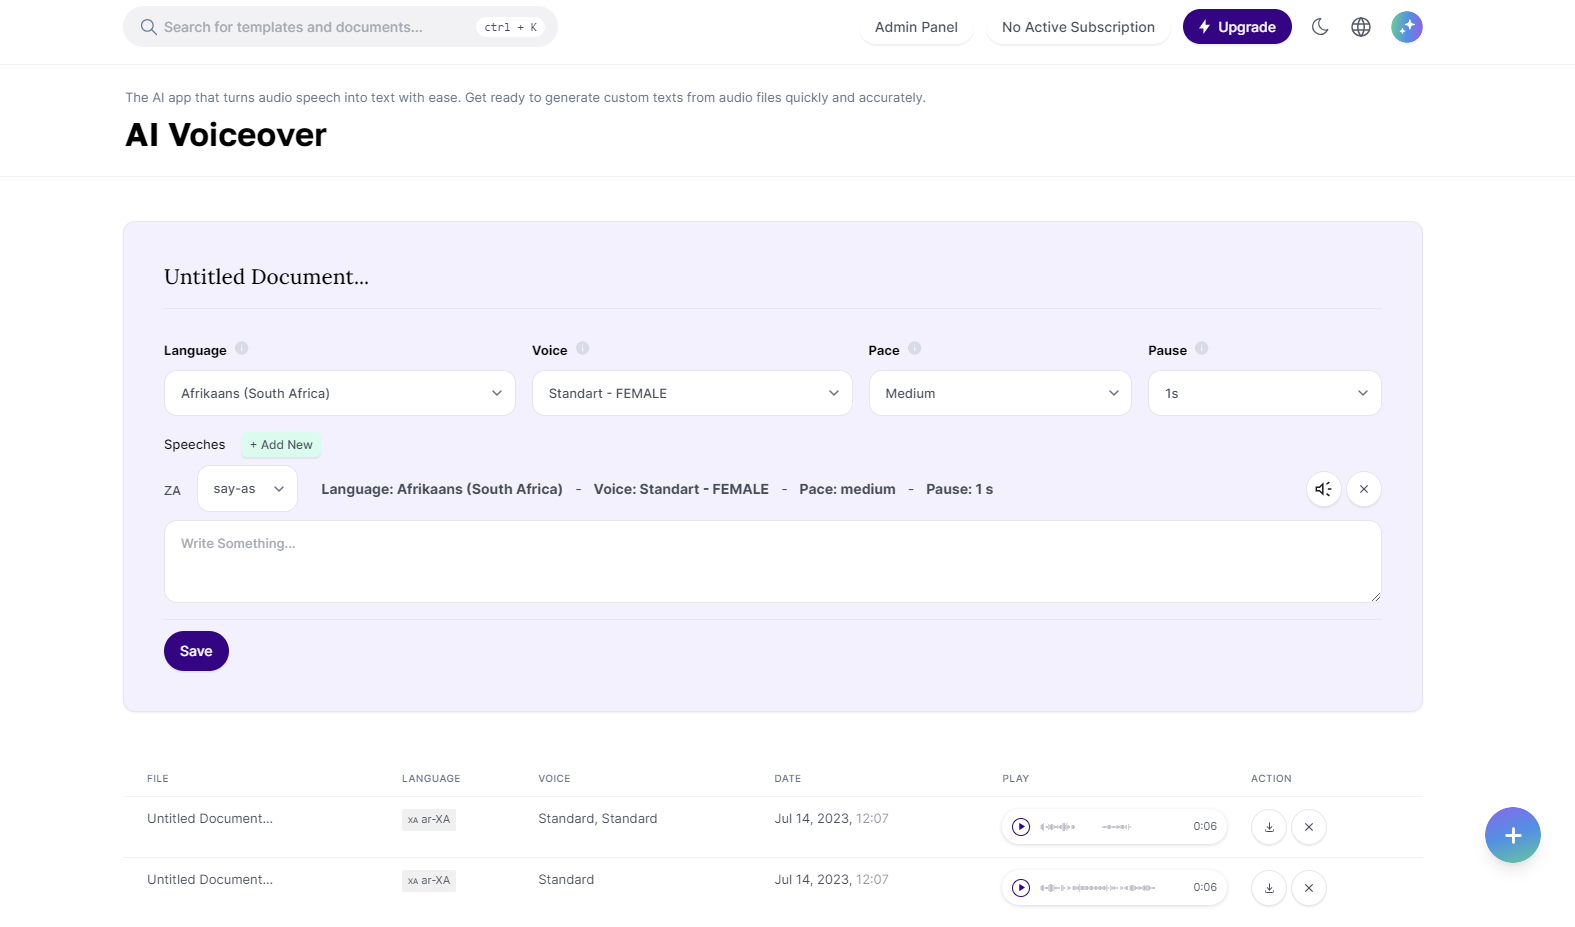
Task: Click the ctrl + K shortcut badge
Action: click(510, 27)
